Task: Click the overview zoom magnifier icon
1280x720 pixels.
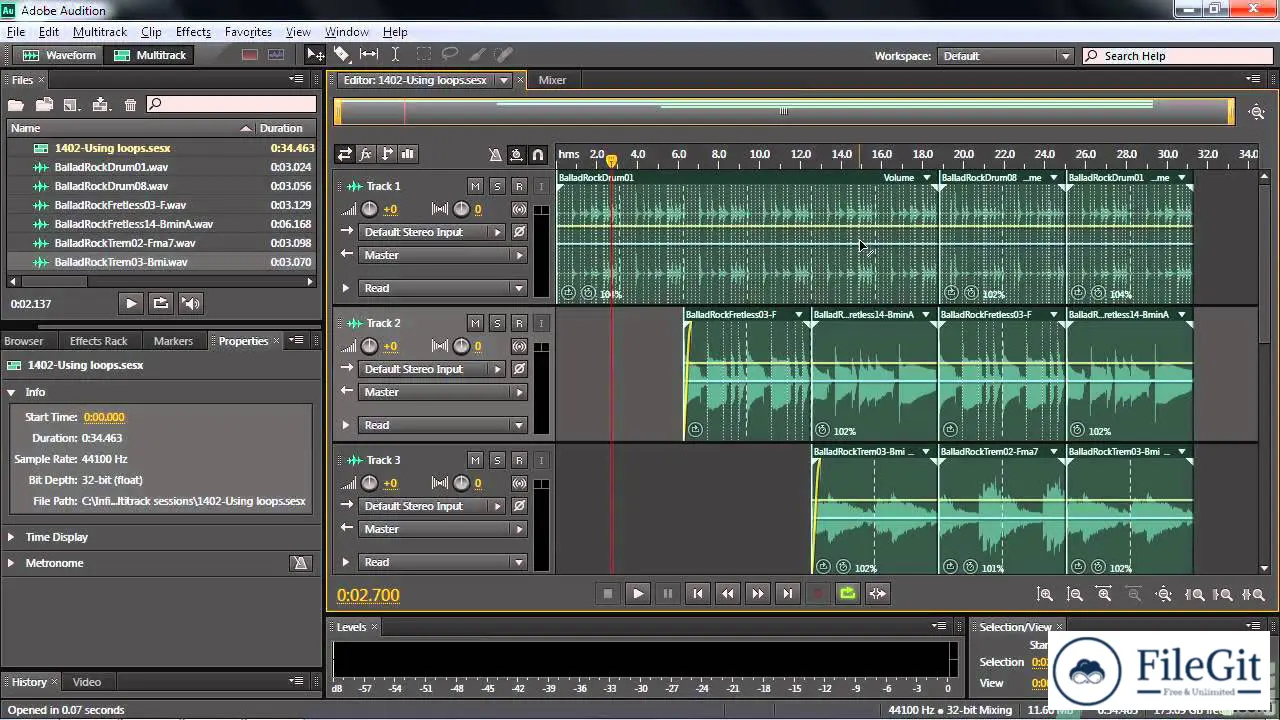Action: [x=1257, y=112]
